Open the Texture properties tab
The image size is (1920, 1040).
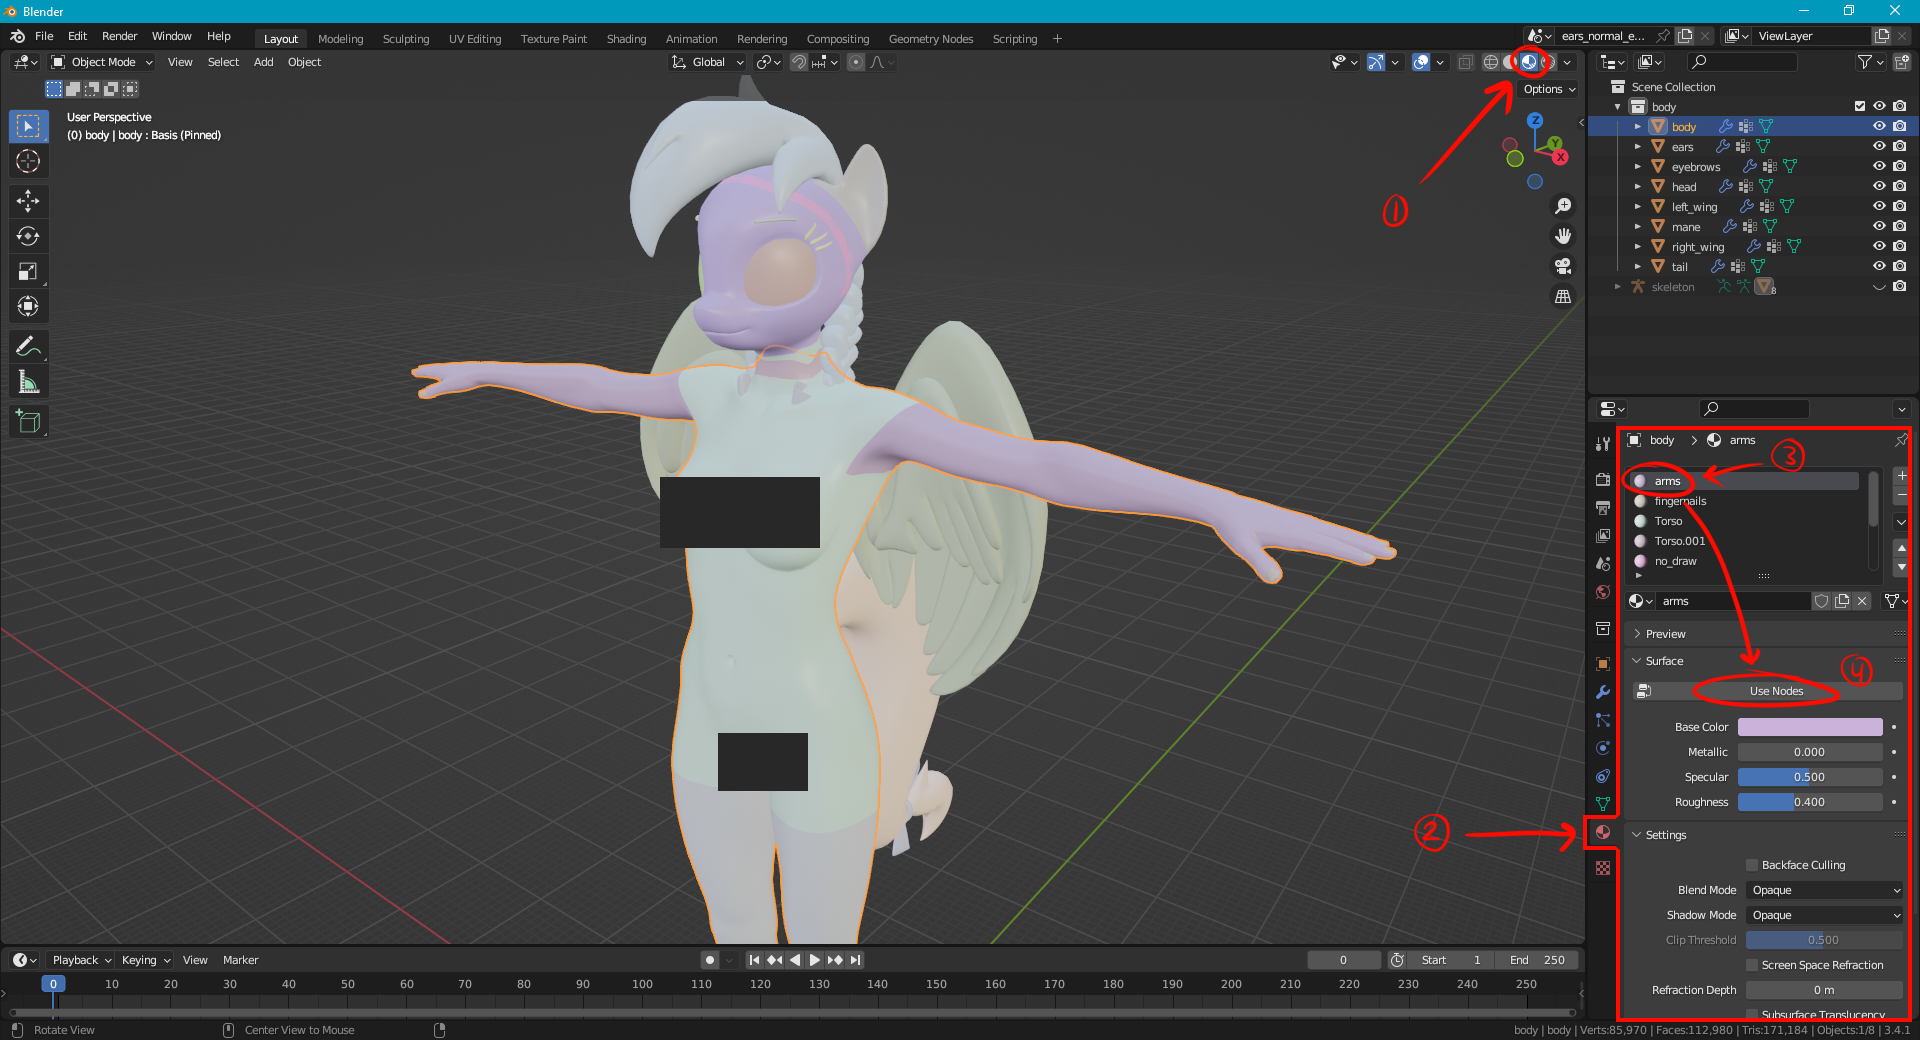1603,868
